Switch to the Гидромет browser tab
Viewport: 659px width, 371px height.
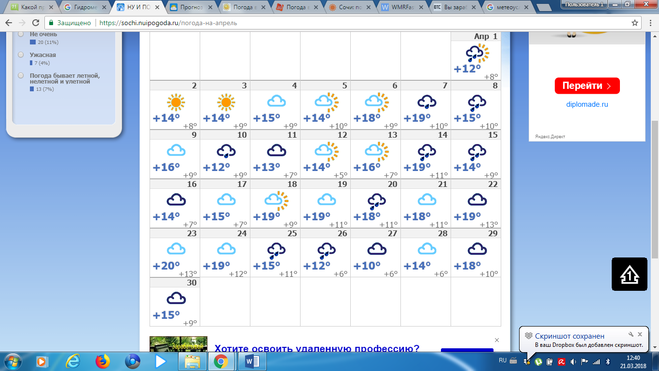pos(84,7)
